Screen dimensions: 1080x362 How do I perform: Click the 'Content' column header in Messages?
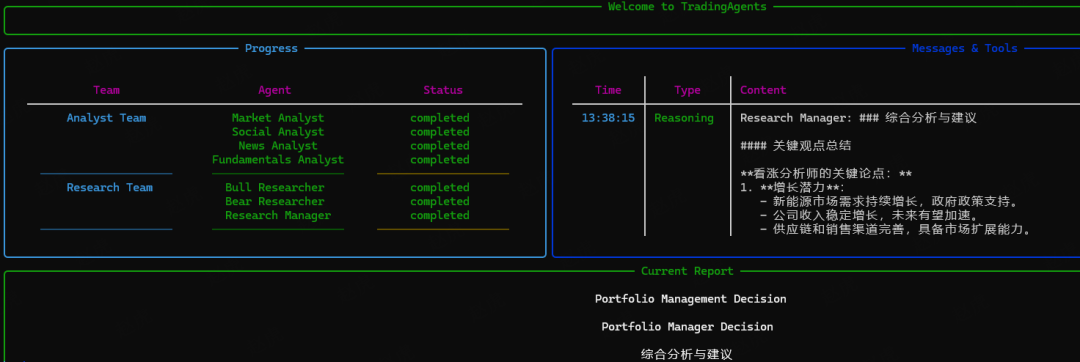point(763,90)
